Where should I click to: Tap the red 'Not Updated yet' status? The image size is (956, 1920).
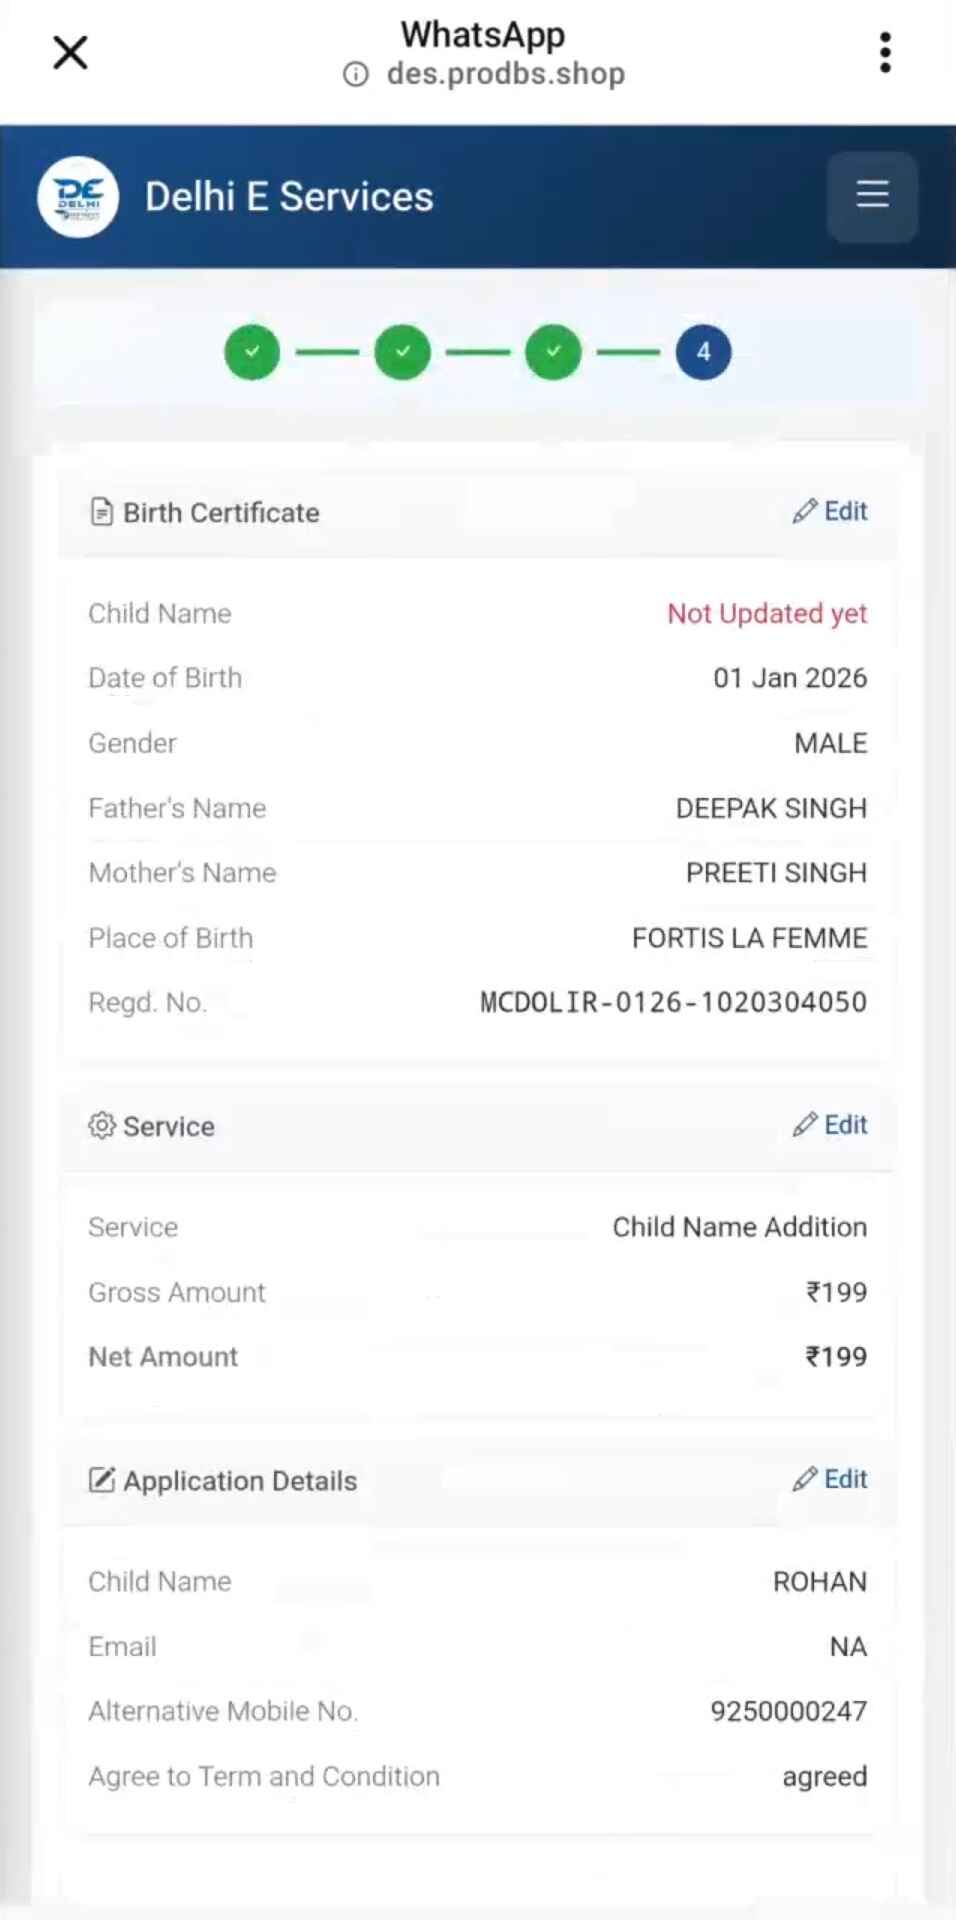click(767, 613)
